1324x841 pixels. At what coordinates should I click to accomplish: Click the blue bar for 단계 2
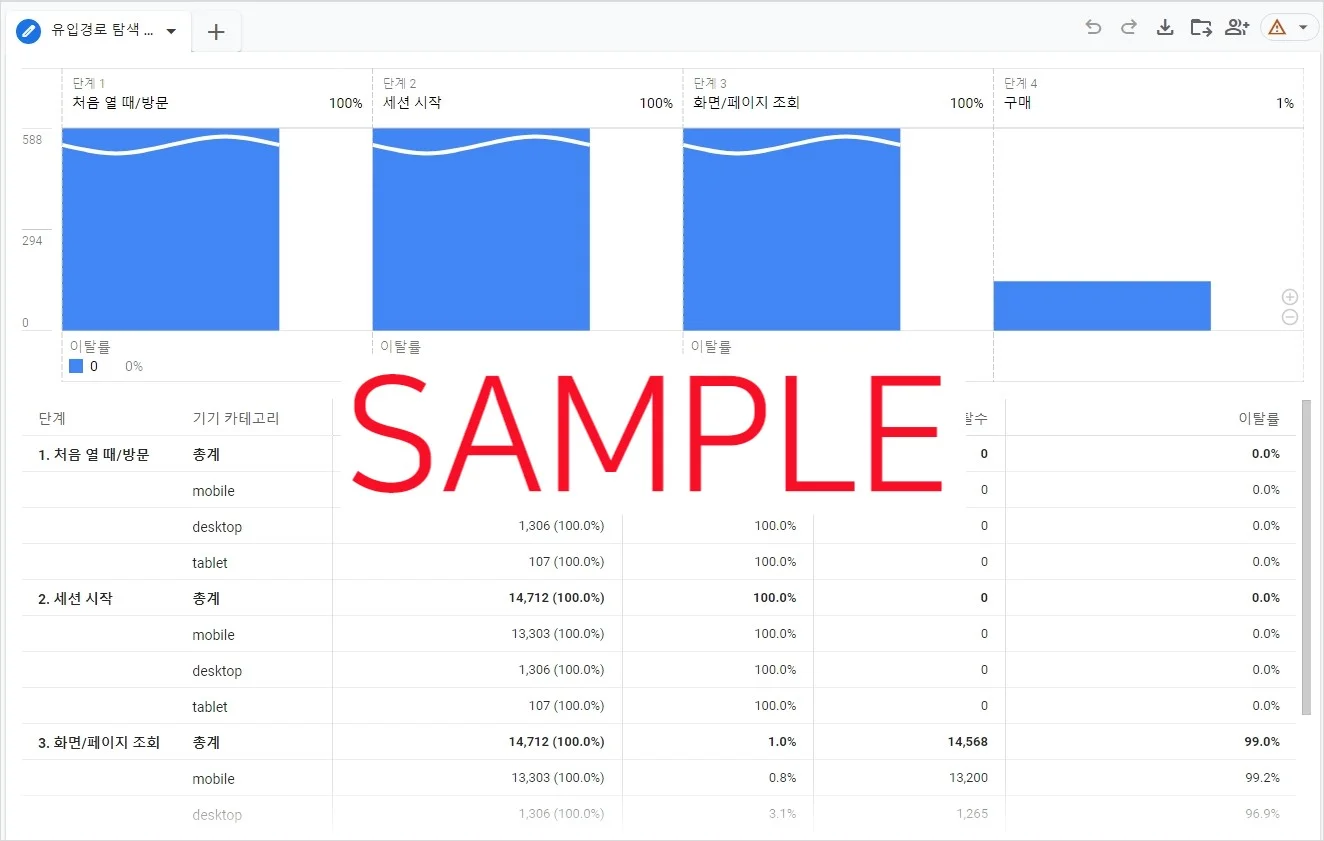click(x=481, y=229)
